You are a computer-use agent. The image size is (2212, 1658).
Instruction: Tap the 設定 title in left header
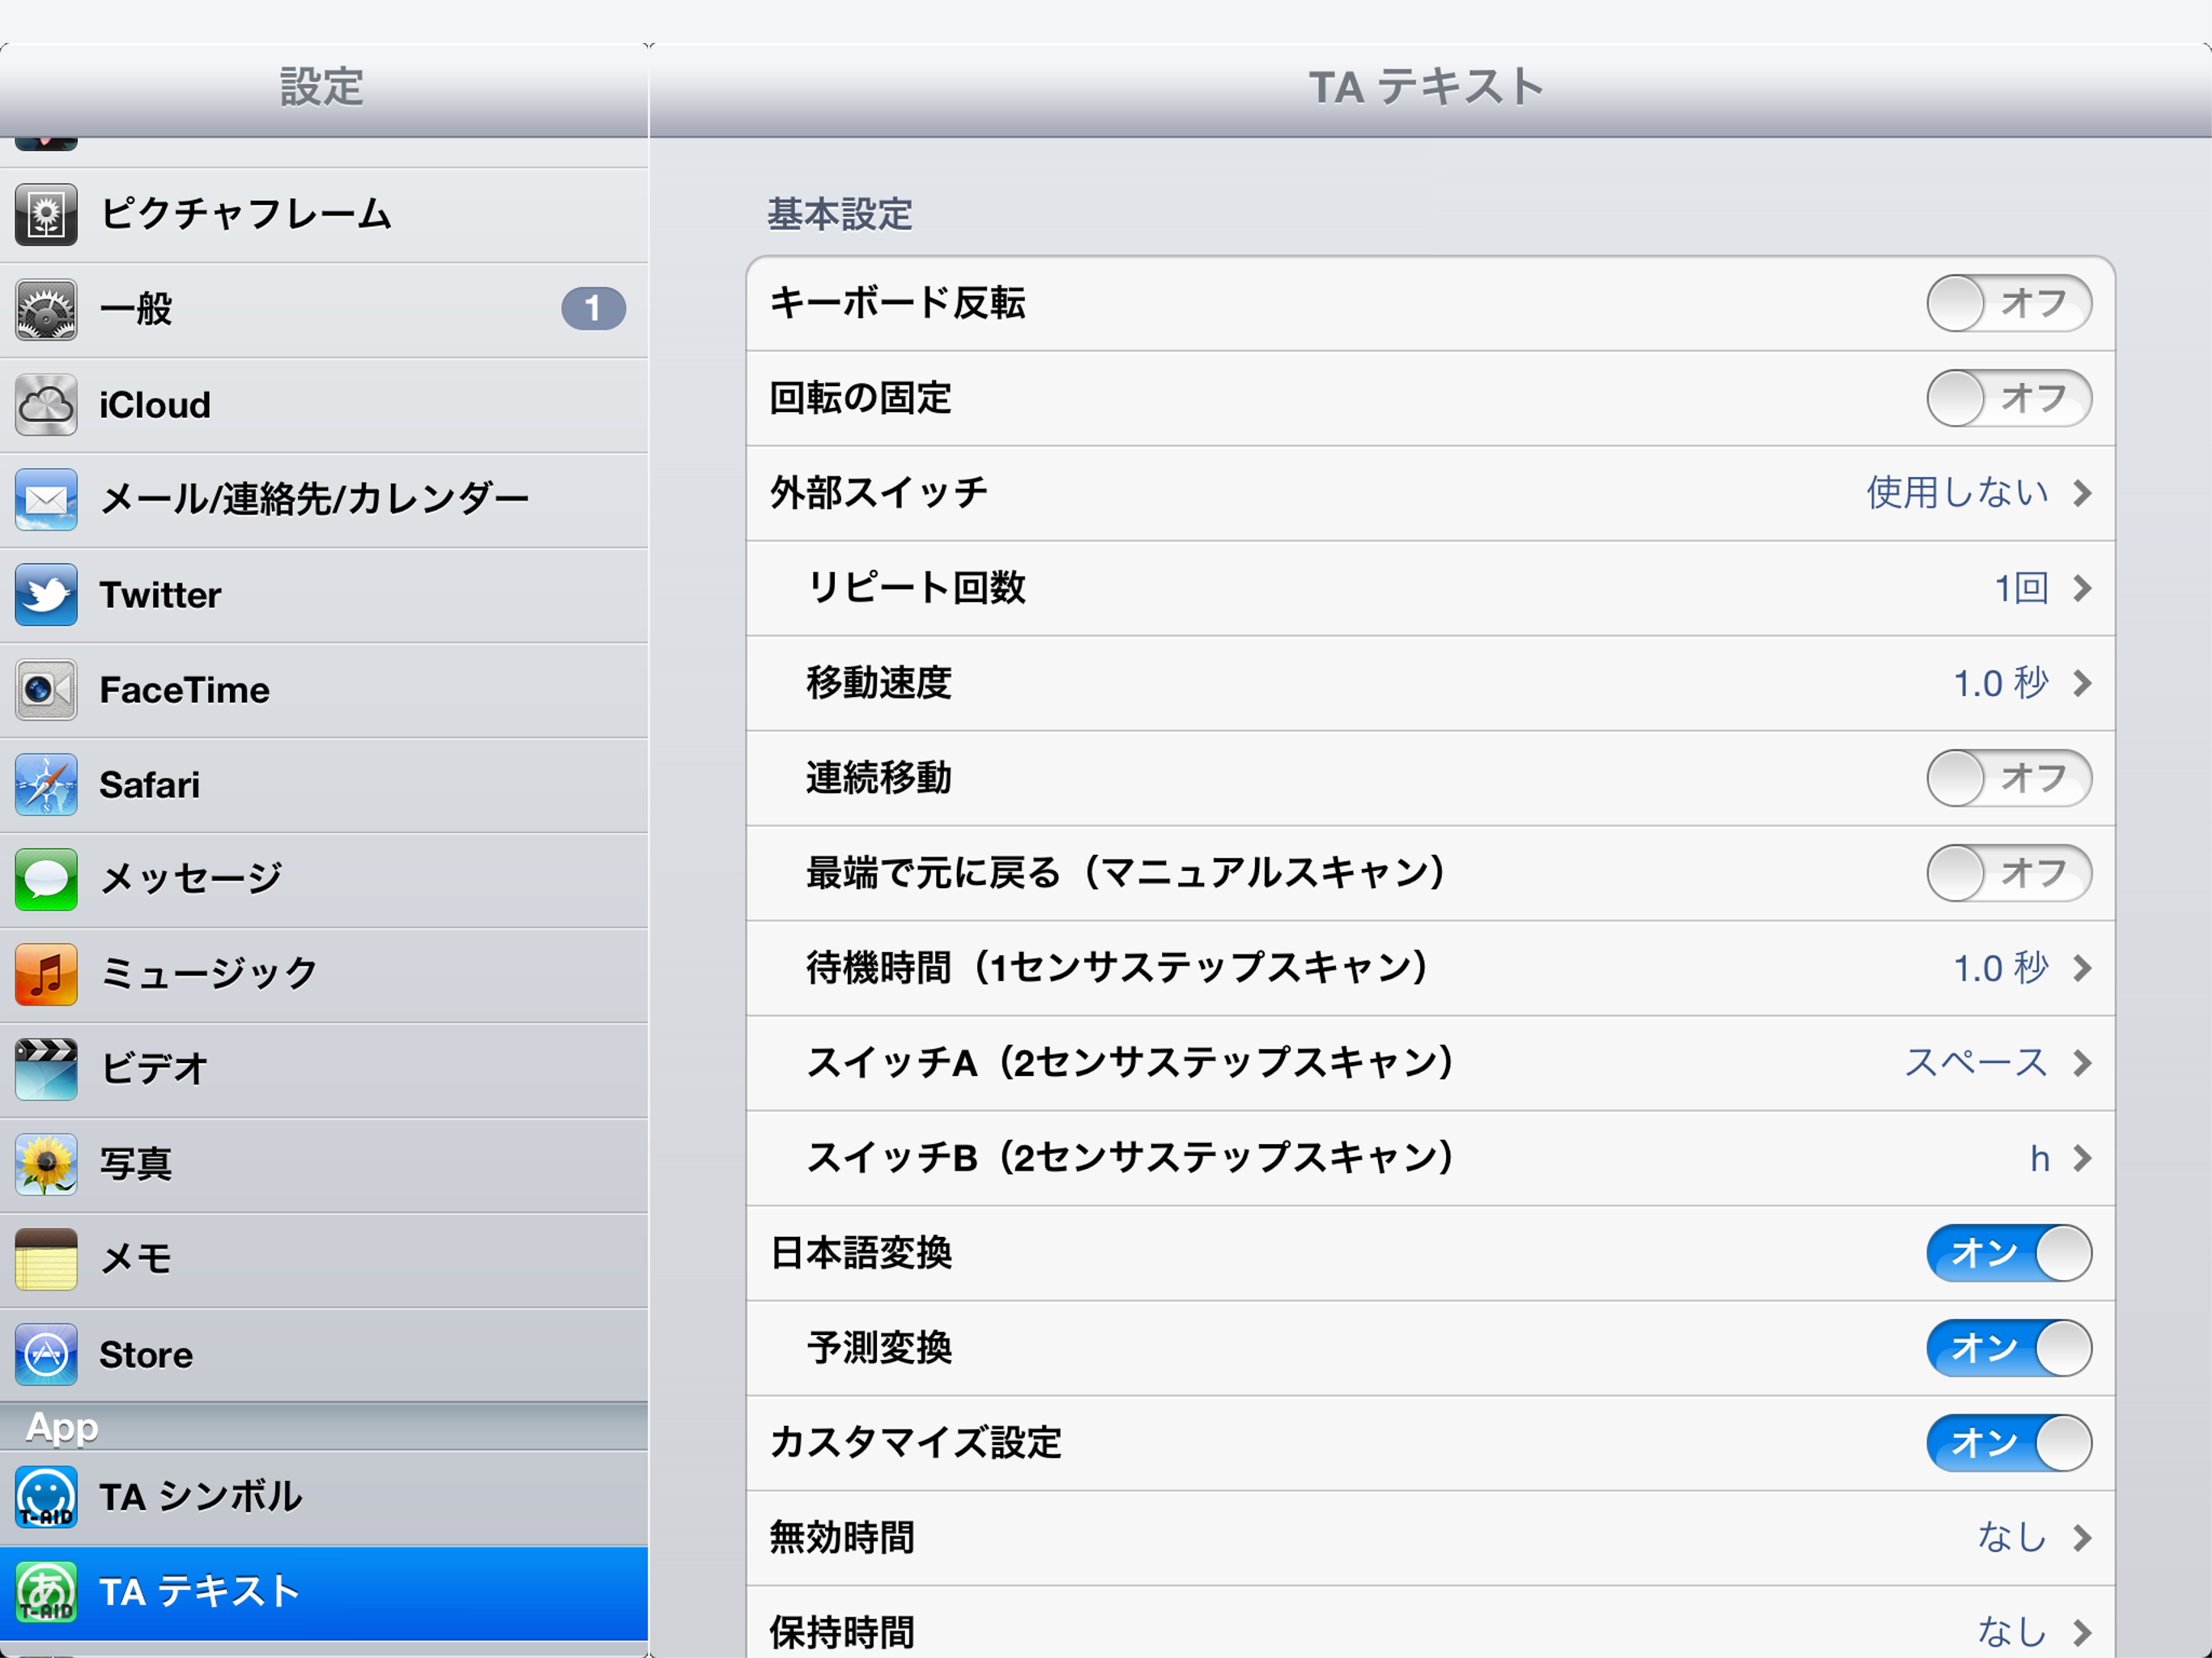(x=321, y=87)
